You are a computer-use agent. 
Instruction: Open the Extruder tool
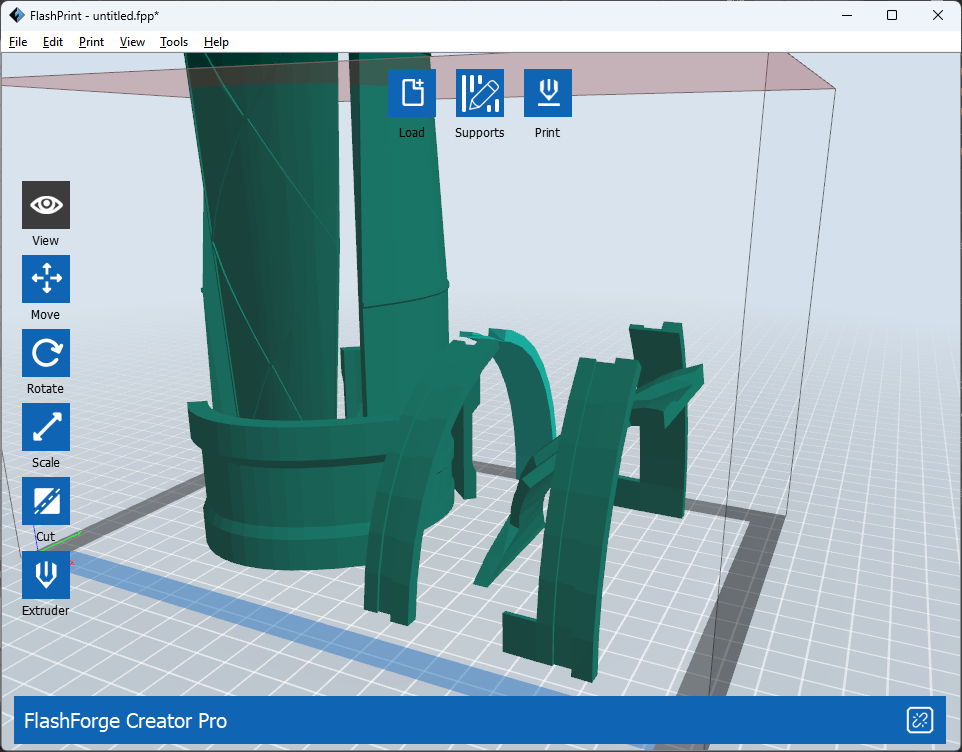click(x=46, y=575)
